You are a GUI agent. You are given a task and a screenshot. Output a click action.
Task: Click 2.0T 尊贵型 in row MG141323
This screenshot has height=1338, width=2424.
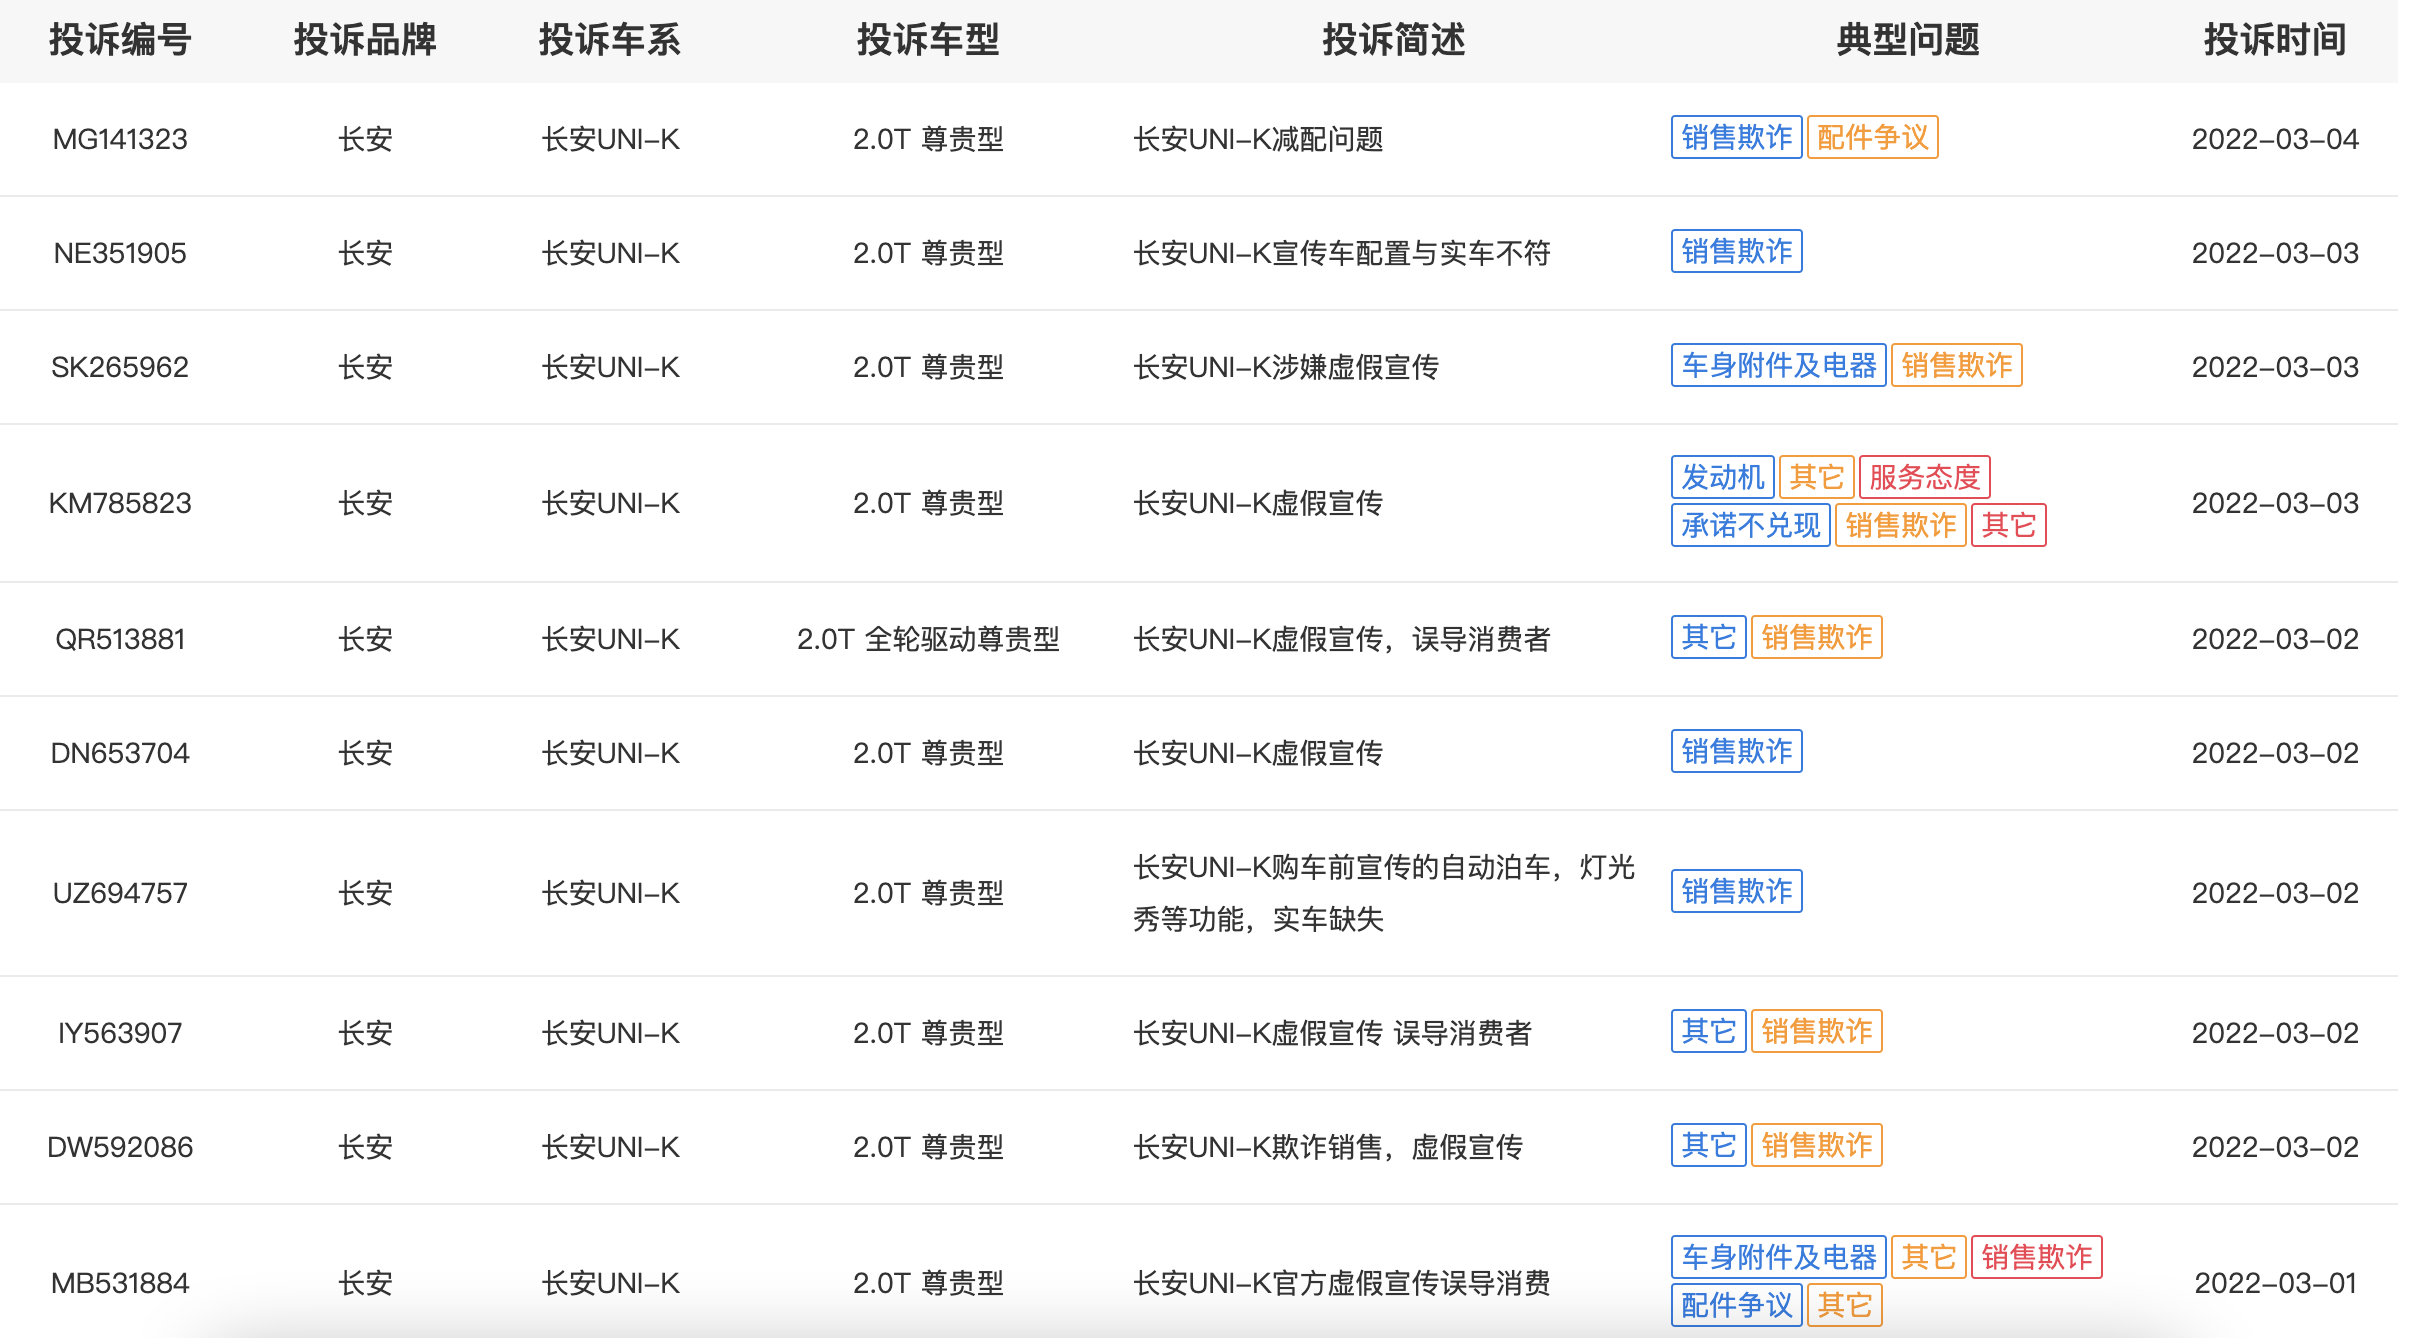(928, 139)
